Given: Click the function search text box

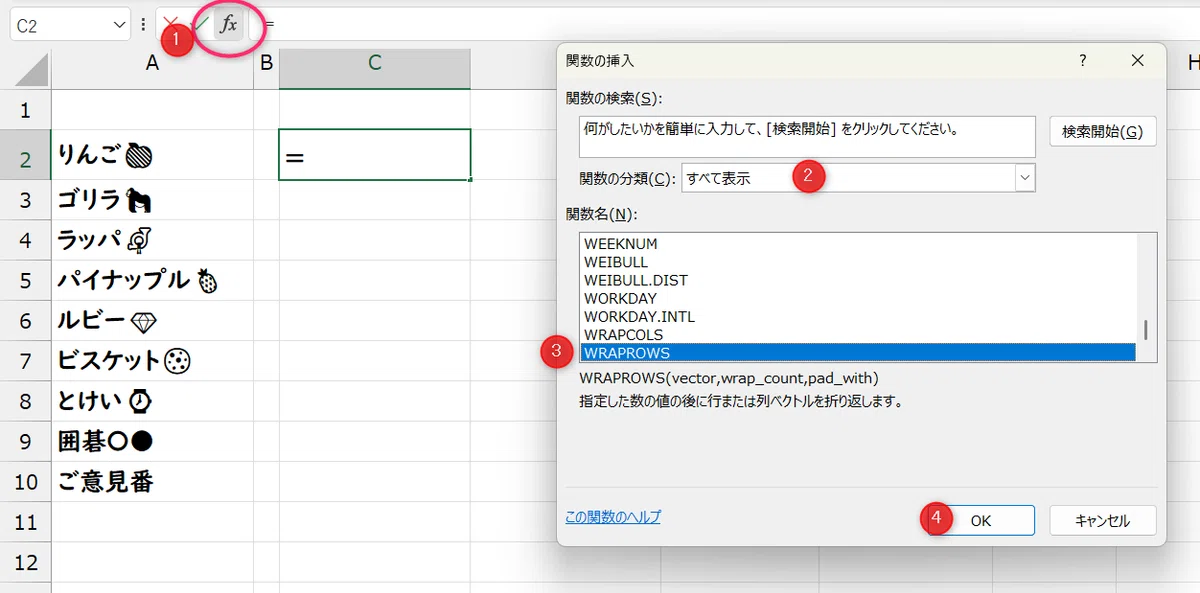Looking at the screenshot, I should 807,137.
